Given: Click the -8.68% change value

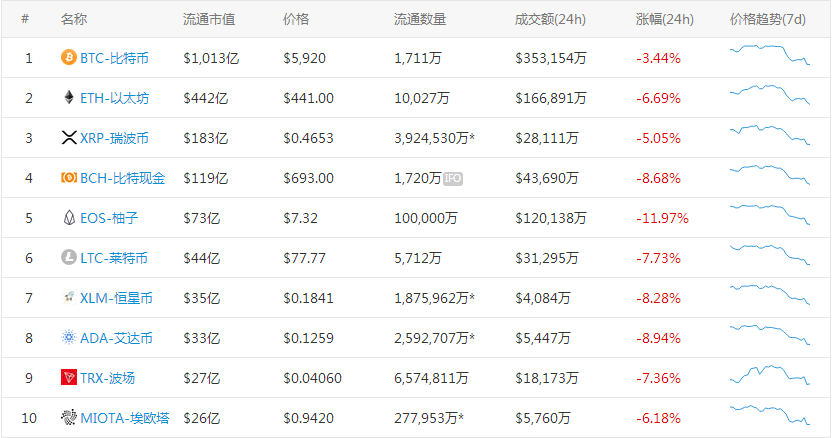Looking at the screenshot, I should (x=658, y=178).
